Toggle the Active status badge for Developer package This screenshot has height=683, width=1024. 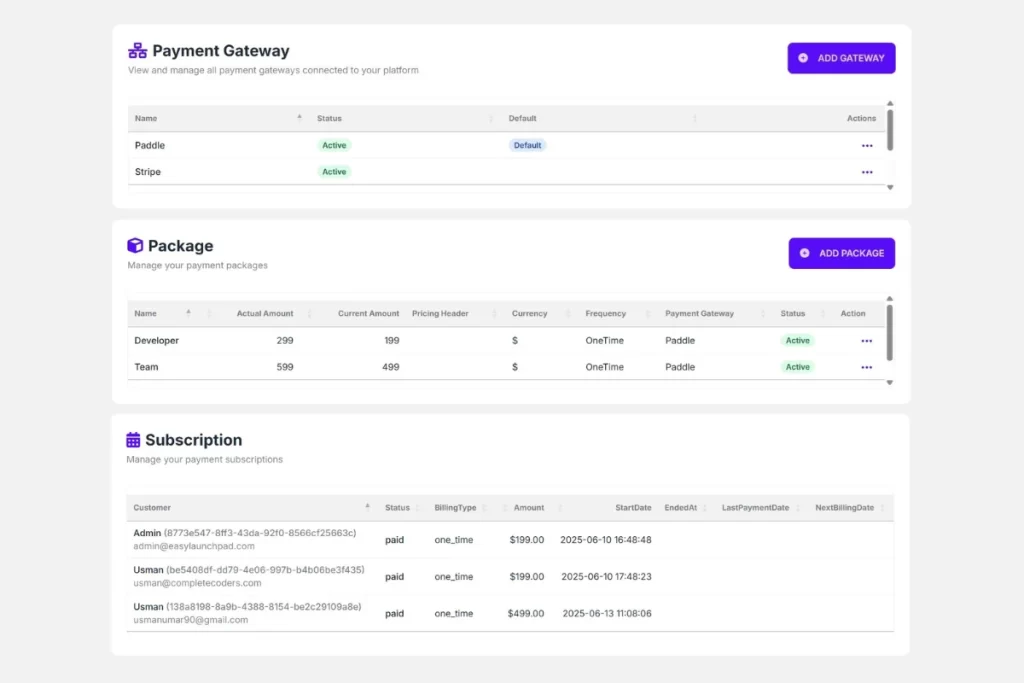click(x=797, y=340)
